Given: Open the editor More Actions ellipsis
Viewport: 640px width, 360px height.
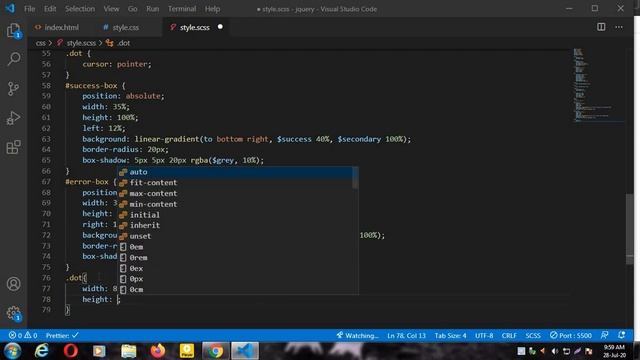Looking at the screenshot, I should 619,27.
